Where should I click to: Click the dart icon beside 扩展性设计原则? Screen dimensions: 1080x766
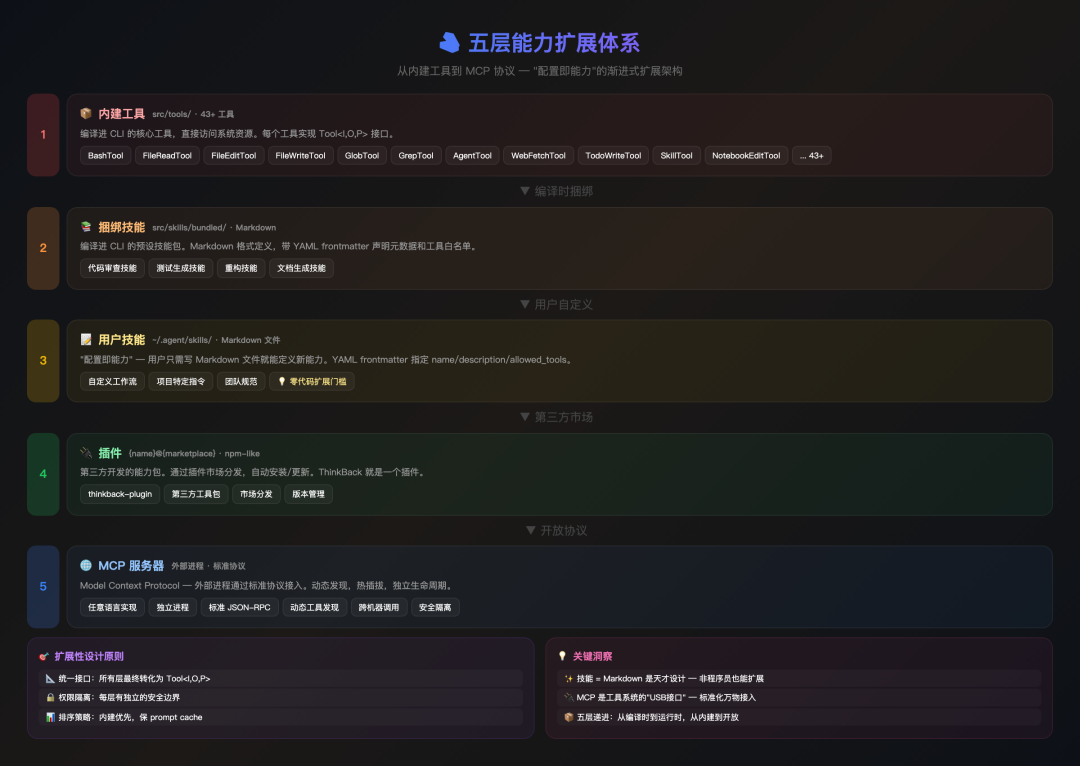(43, 654)
